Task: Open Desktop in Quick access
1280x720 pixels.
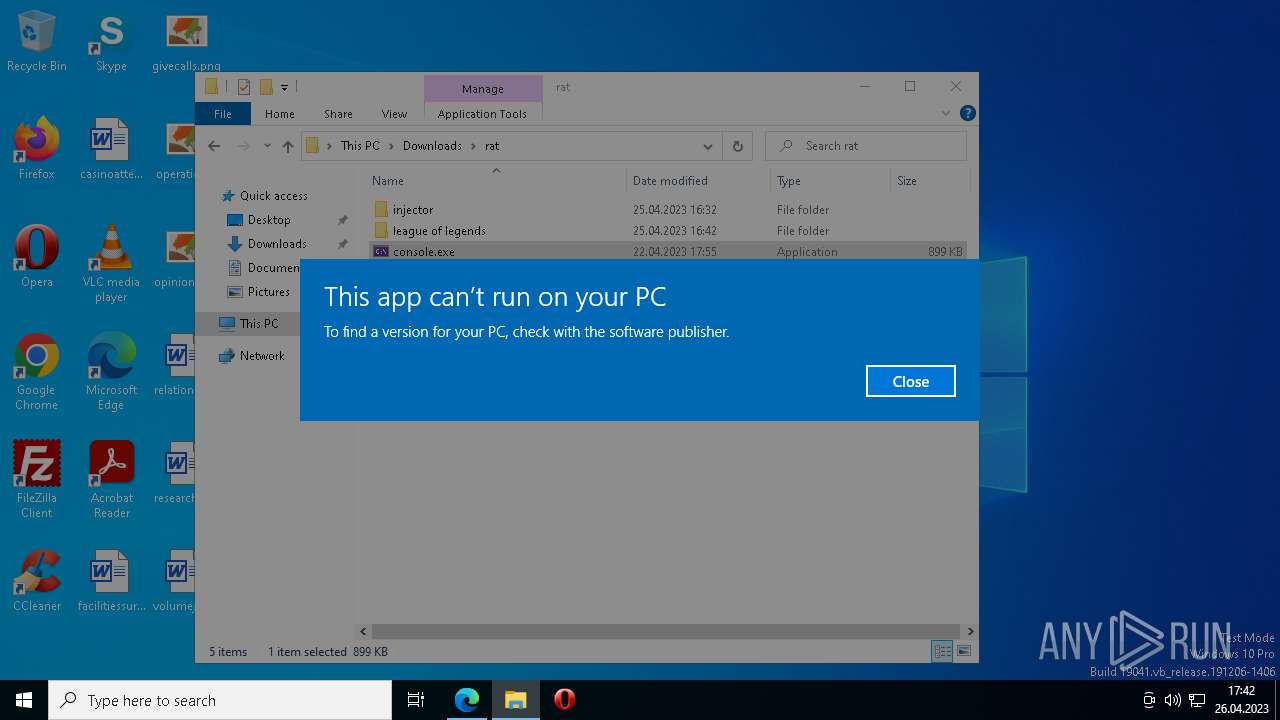Action: (x=269, y=220)
